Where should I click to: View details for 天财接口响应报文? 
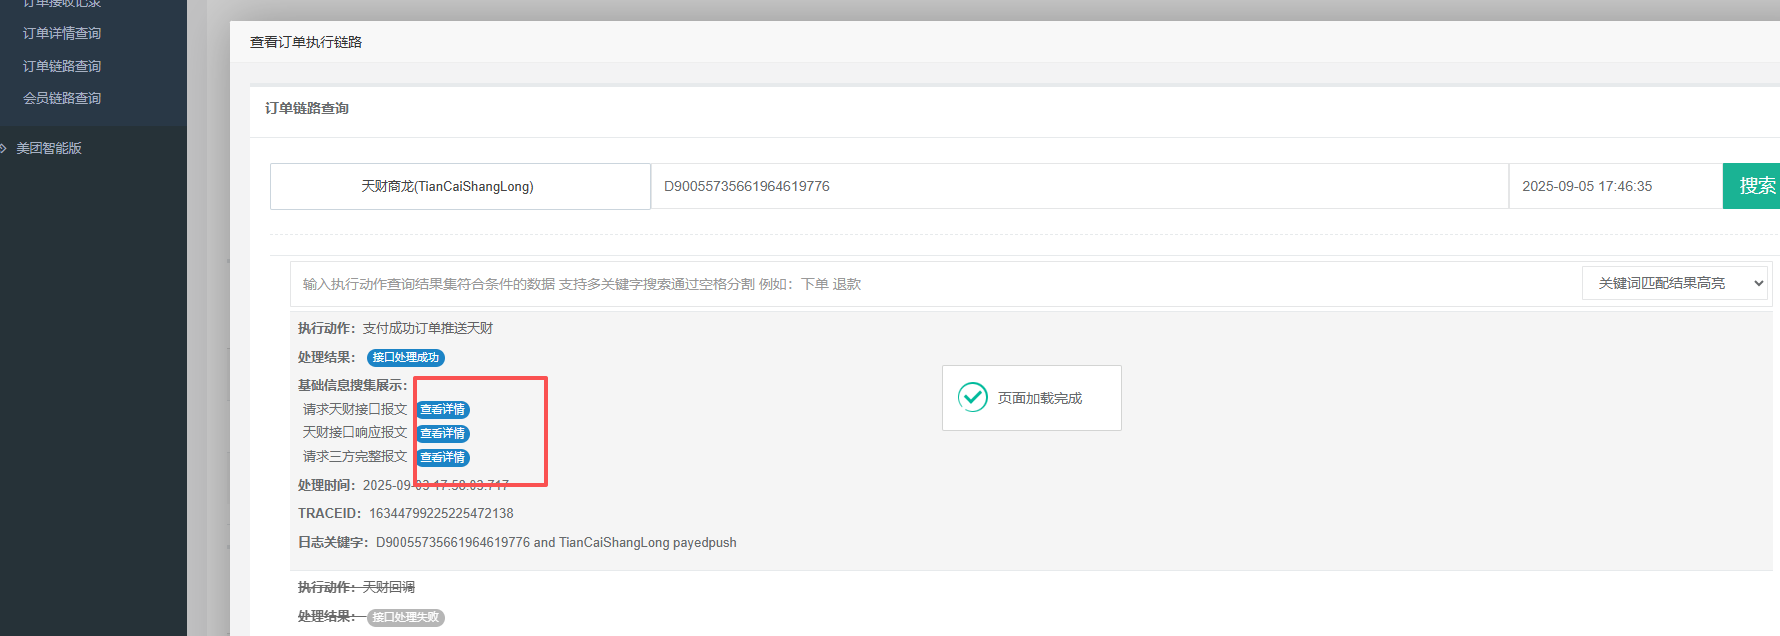442,434
